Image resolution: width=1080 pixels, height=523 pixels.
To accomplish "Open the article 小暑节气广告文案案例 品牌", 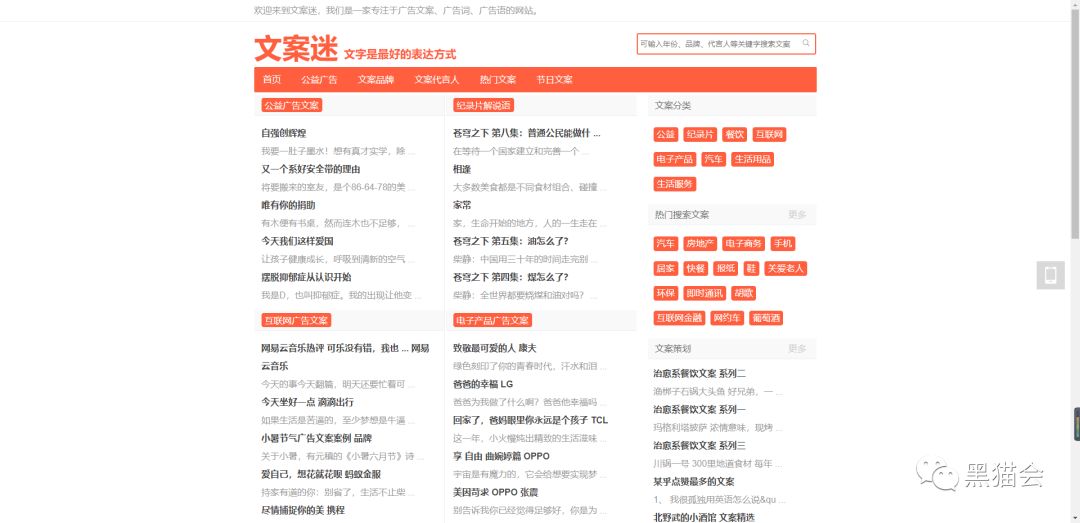I will pyautogui.click(x=316, y=438).
